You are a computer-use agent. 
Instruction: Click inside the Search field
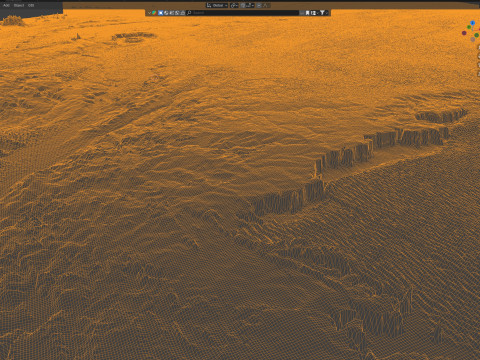pyautogui.click(x=242, y=13)
